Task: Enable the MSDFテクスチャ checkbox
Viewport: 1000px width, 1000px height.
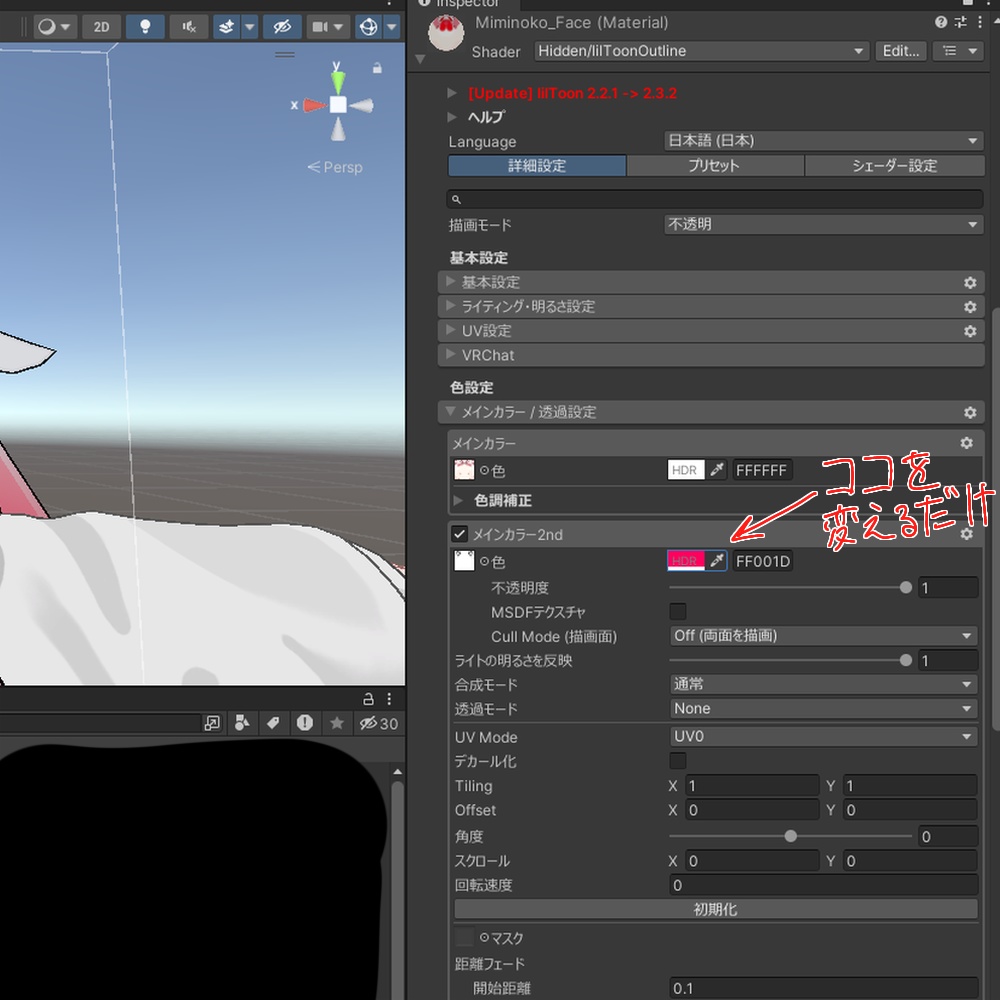Action: pos(678,612)
